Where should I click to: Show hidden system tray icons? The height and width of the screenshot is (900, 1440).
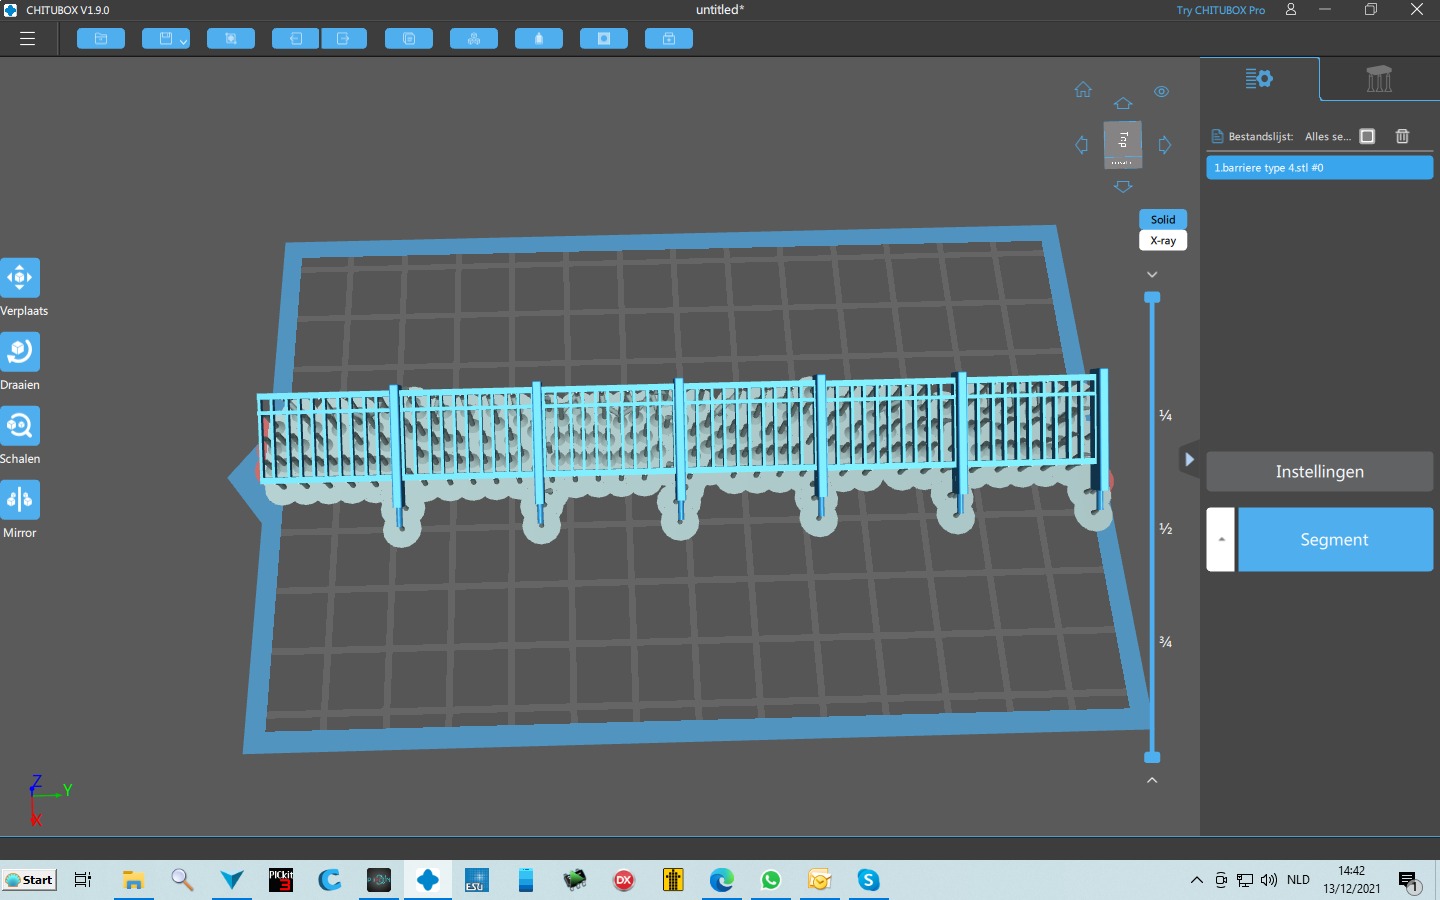1196,880
